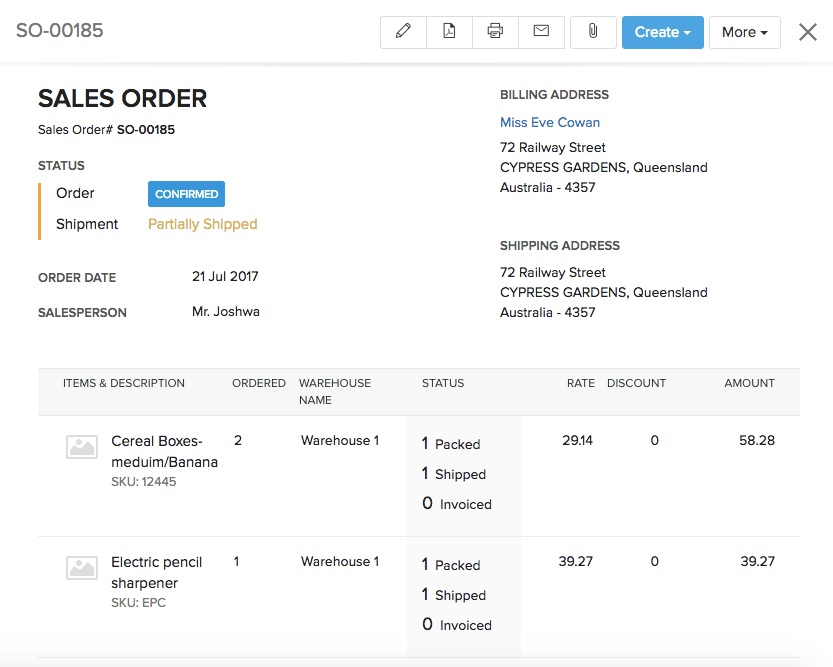Image resolution: width=833 pixels, height=667 pixels.
Task: Expand the More menu
Action: point(744,32)
